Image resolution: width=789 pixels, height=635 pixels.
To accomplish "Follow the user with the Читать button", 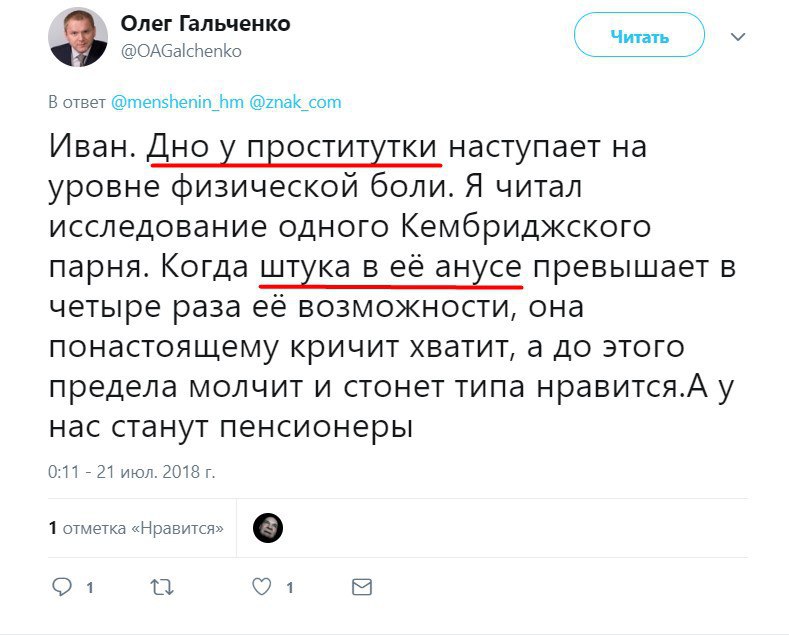I will [x=639, y=36].
